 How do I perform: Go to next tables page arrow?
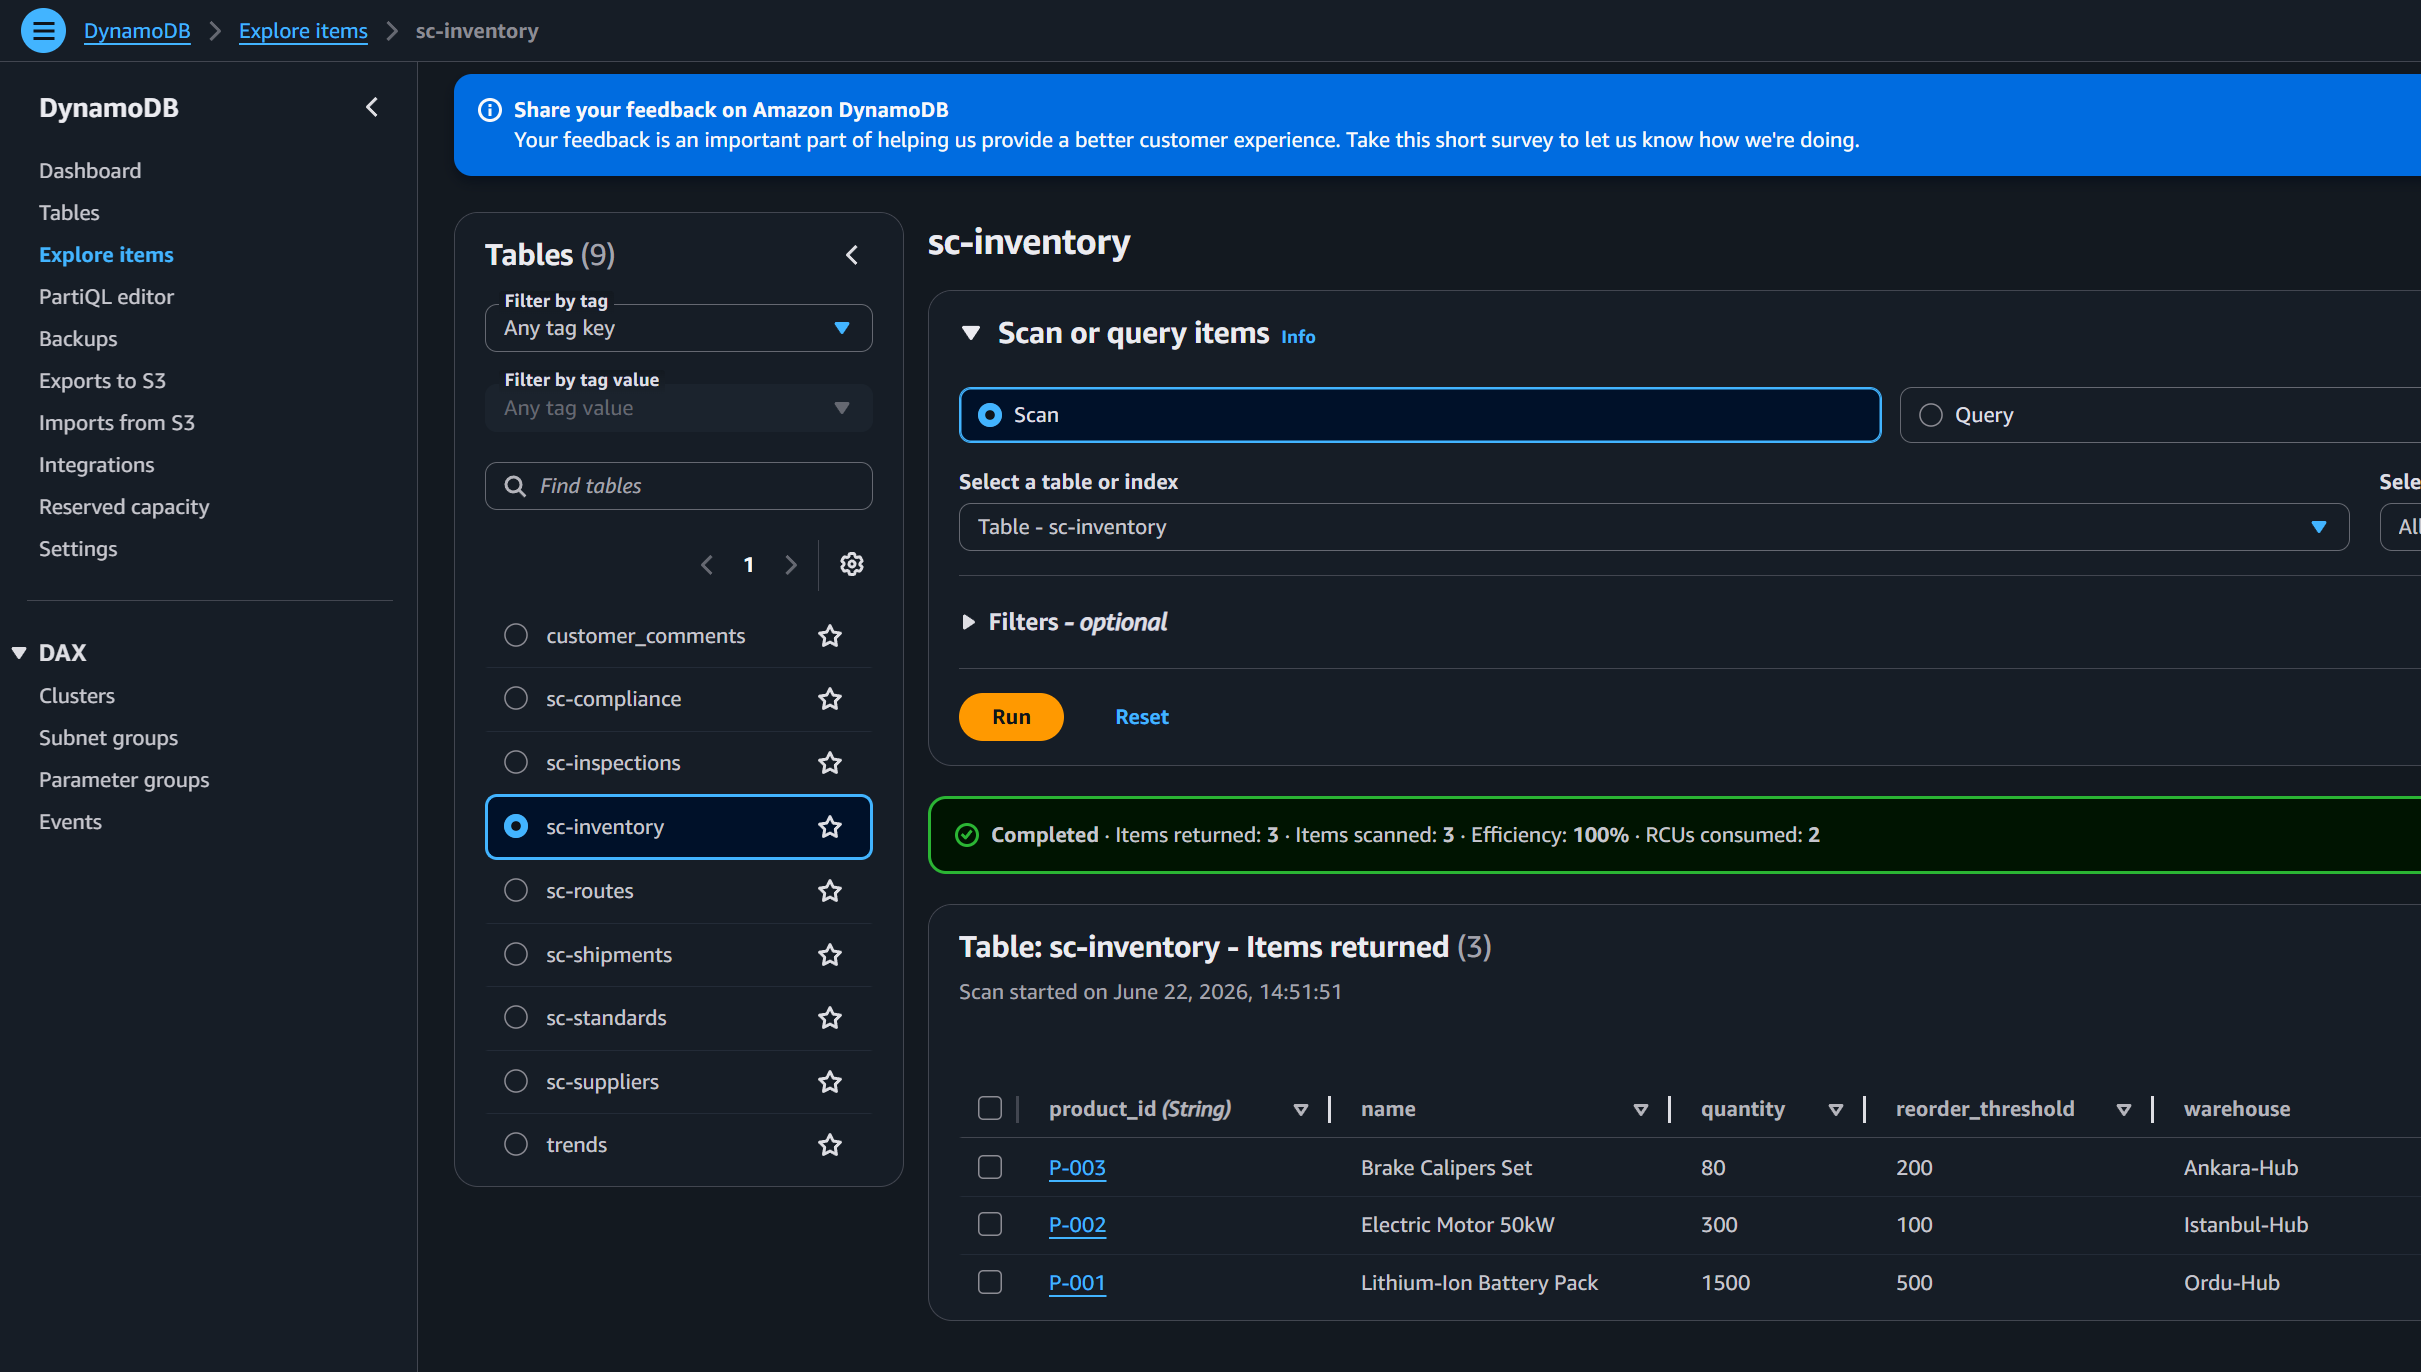791,565
